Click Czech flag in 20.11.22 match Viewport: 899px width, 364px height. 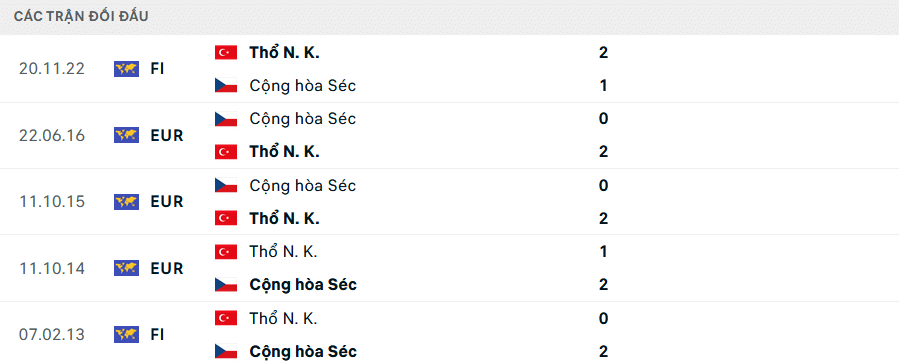click(x=226, y=86)
